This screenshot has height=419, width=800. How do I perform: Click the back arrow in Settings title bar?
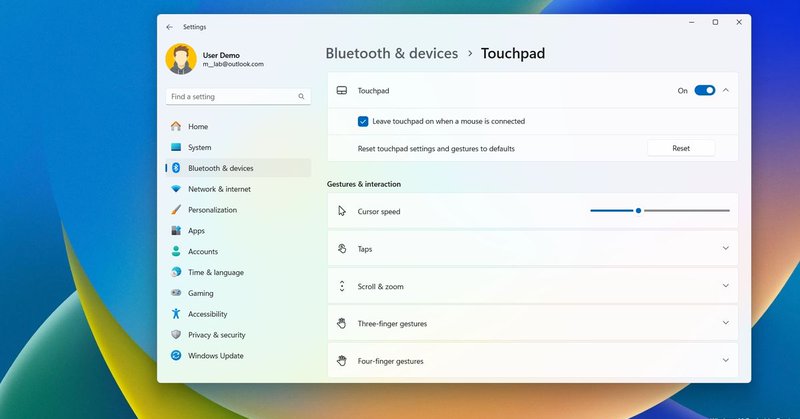169,27
